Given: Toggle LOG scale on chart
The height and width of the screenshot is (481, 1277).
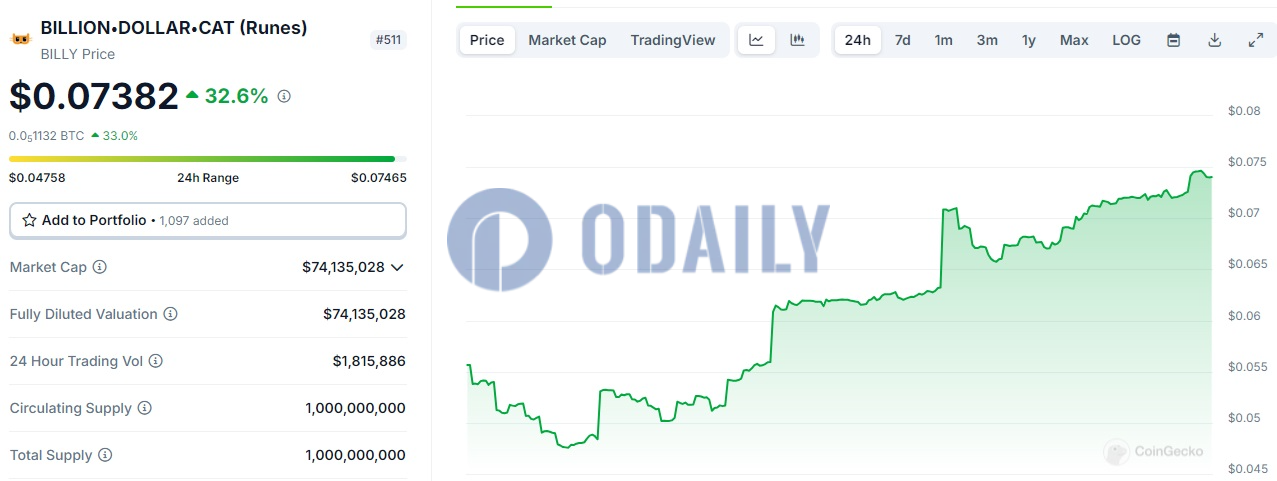Looking at the screenshot, I should [x=1126, y=40].
